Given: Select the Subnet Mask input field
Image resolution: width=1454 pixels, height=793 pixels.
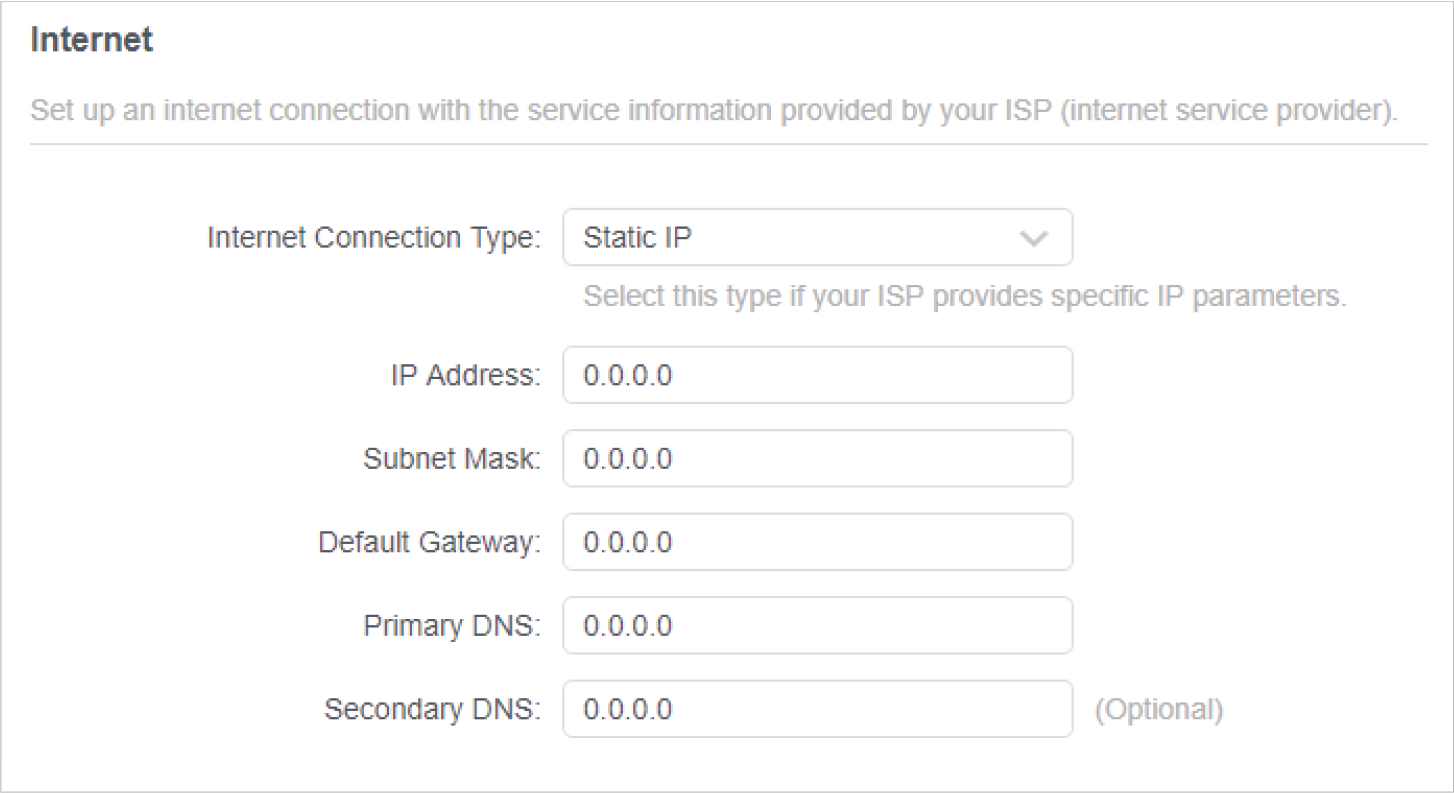Looking at the screenshot, I should point(816,459).
